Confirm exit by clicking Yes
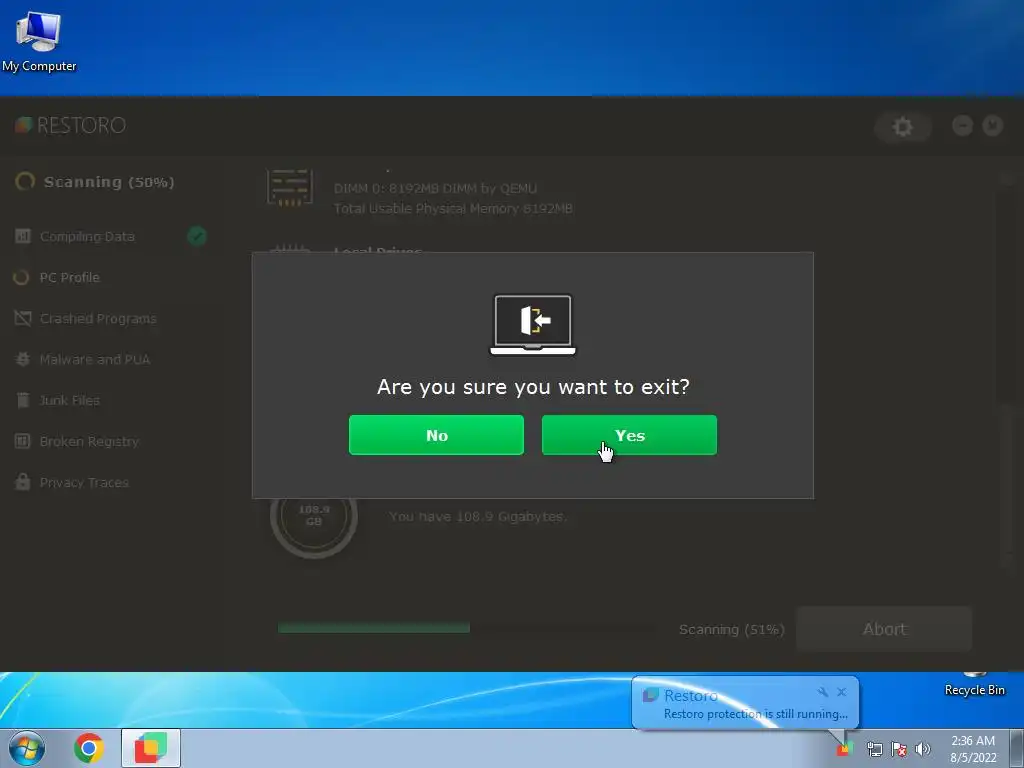Image resolution: width=1024 pixels, height=768 pixels. click(629, 435)
